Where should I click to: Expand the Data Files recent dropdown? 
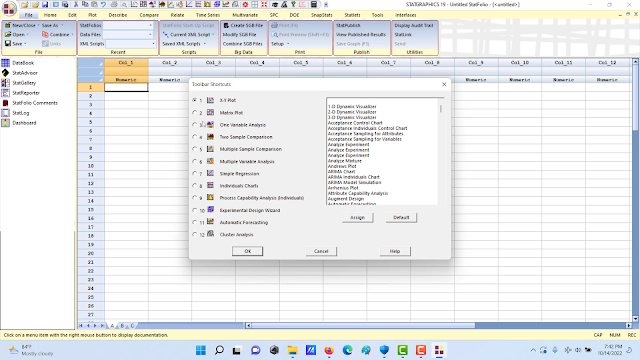tap(151, 35)
